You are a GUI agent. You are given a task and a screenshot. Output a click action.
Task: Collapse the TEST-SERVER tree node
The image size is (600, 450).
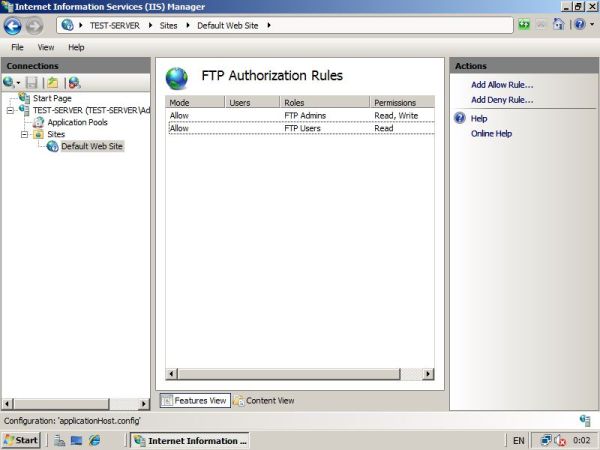click(x=10, y=111)
